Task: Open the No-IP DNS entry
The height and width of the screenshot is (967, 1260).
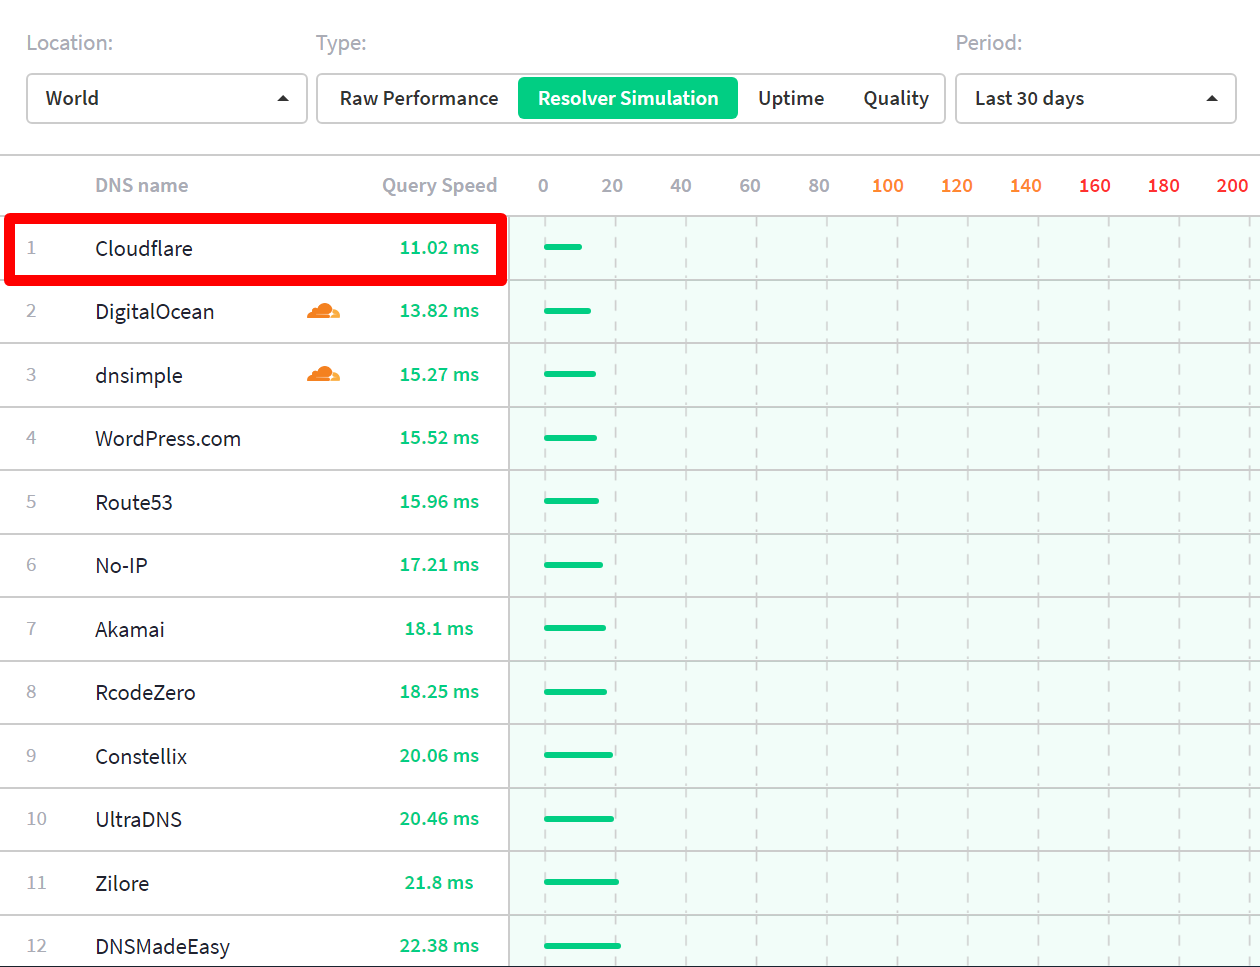Action: [x=121, y=565]
